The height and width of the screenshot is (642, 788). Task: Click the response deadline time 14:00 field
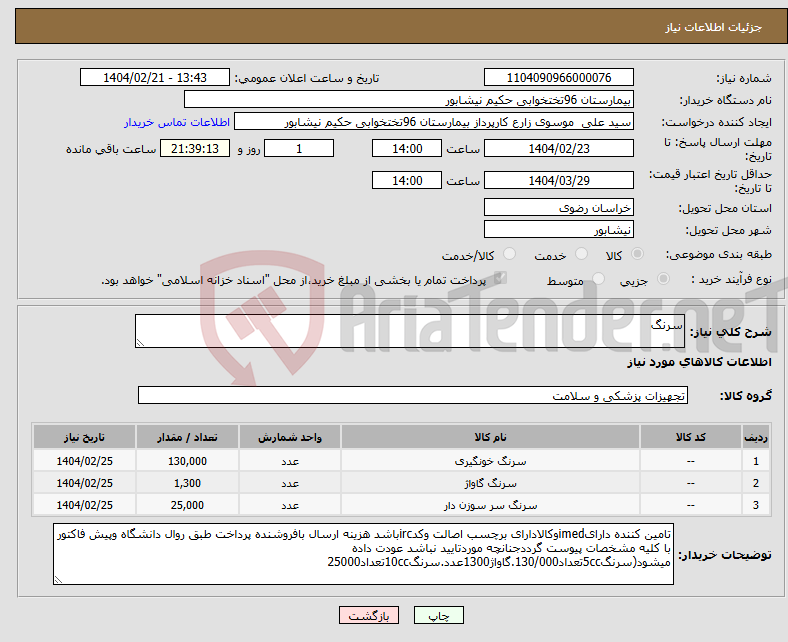pos(407,148)
